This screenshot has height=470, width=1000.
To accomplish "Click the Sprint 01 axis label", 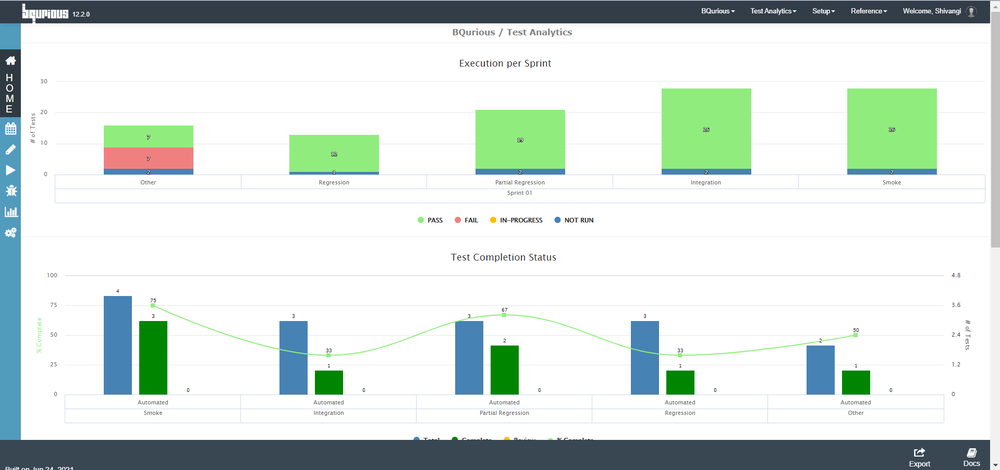I will tap(520, 192).
